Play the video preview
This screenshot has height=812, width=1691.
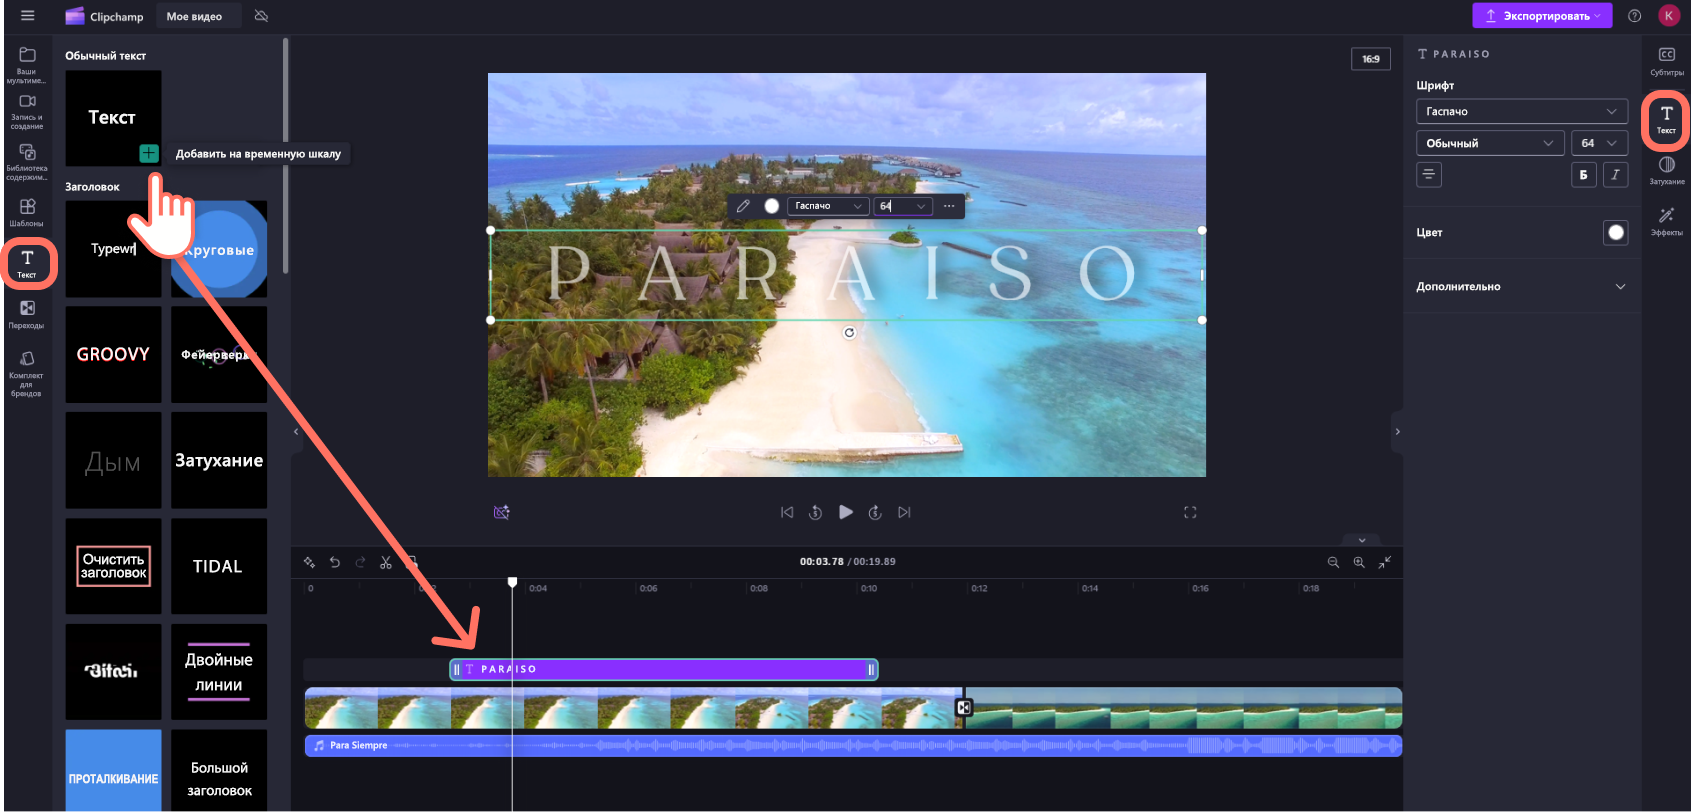[x=846, y=512]
